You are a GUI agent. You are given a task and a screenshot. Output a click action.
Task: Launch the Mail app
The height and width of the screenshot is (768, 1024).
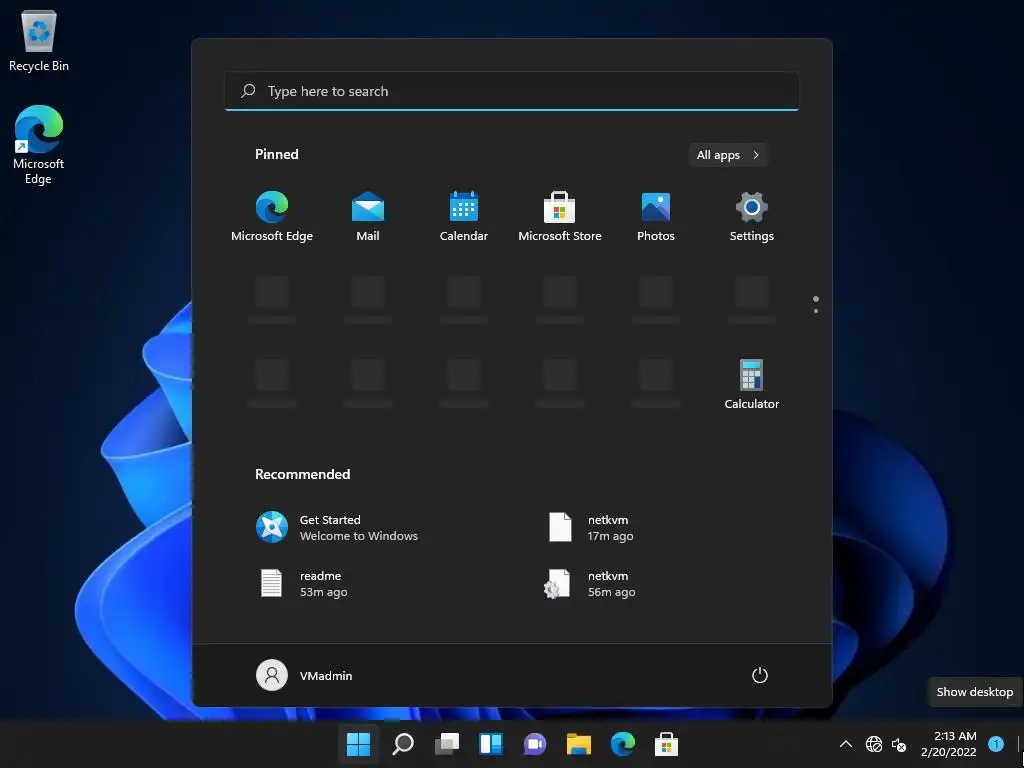[x=368, y=216]
